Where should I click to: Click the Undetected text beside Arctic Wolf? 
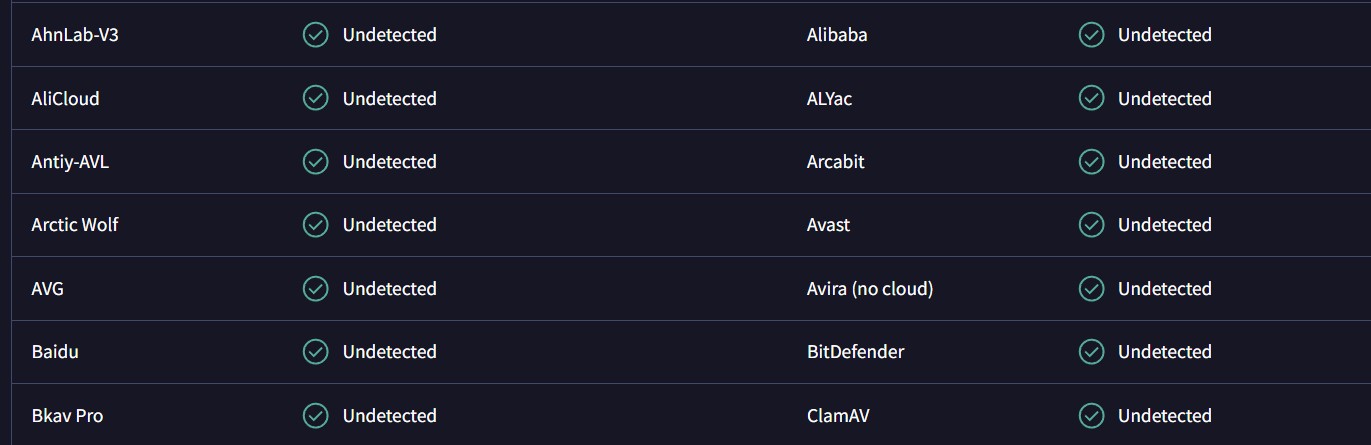click(x=390, y=225)
